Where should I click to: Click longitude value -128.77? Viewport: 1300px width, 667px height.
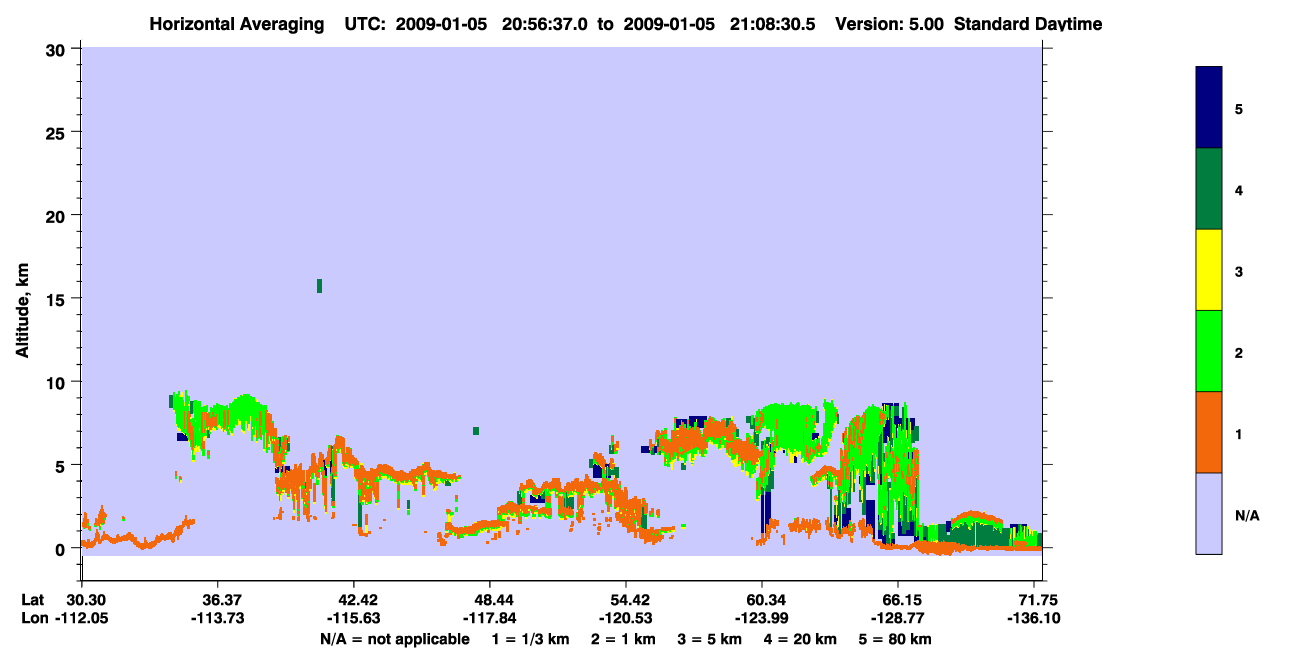click(x=898, y=618)
